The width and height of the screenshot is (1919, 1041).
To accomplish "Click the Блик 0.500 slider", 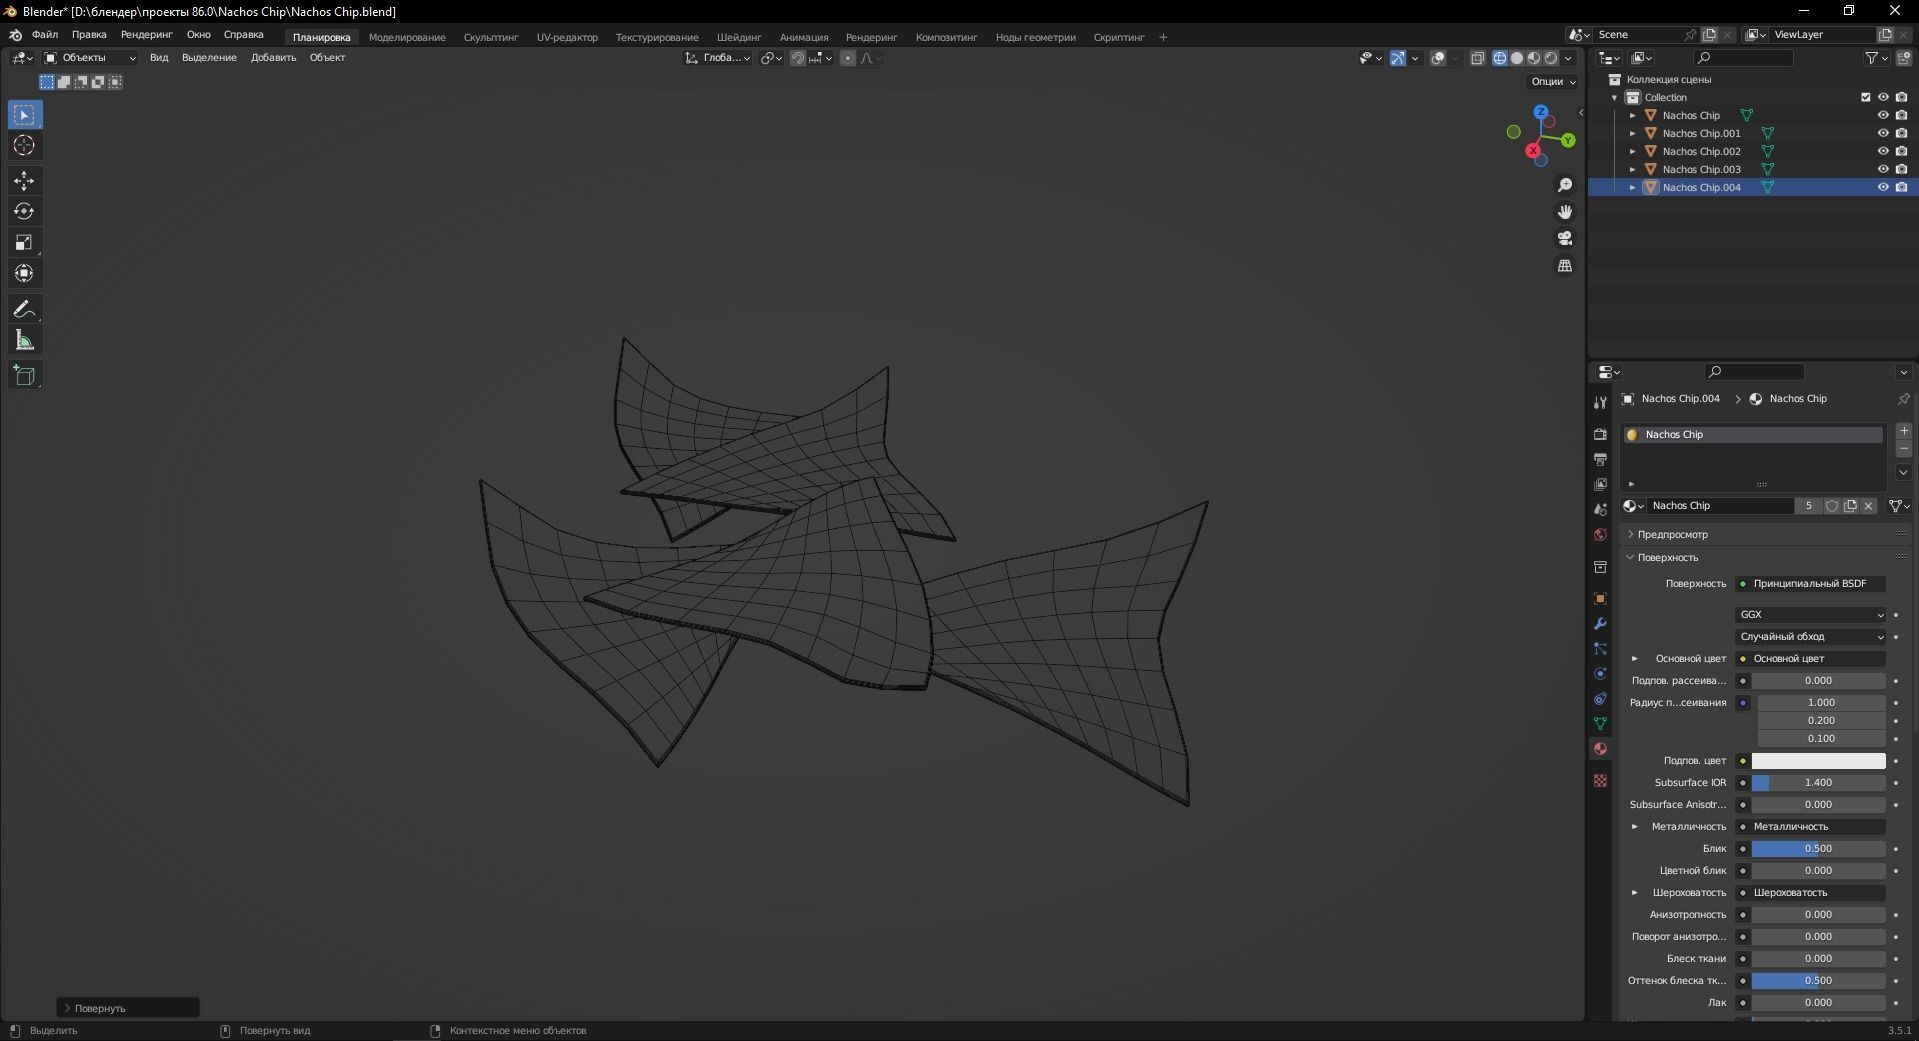I will point(1818,849).
